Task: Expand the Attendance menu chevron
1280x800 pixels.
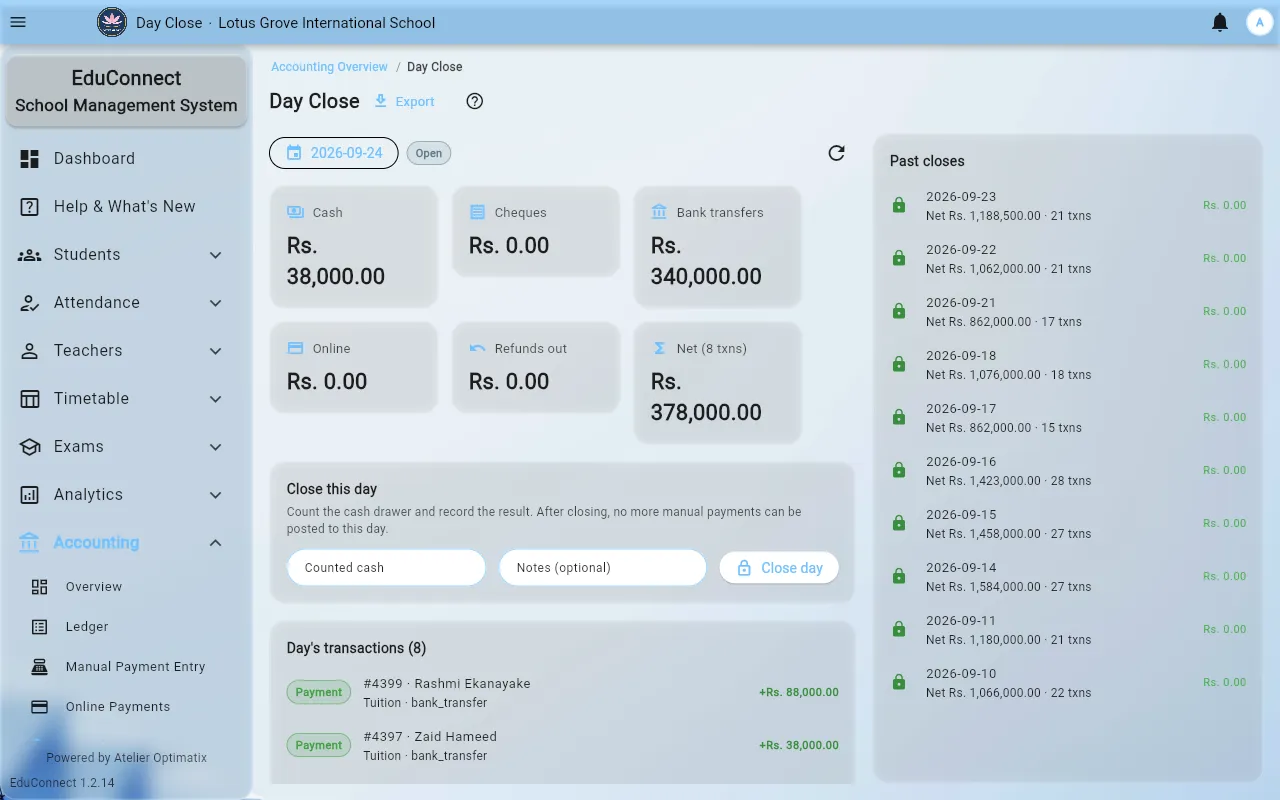Action: 216,302
